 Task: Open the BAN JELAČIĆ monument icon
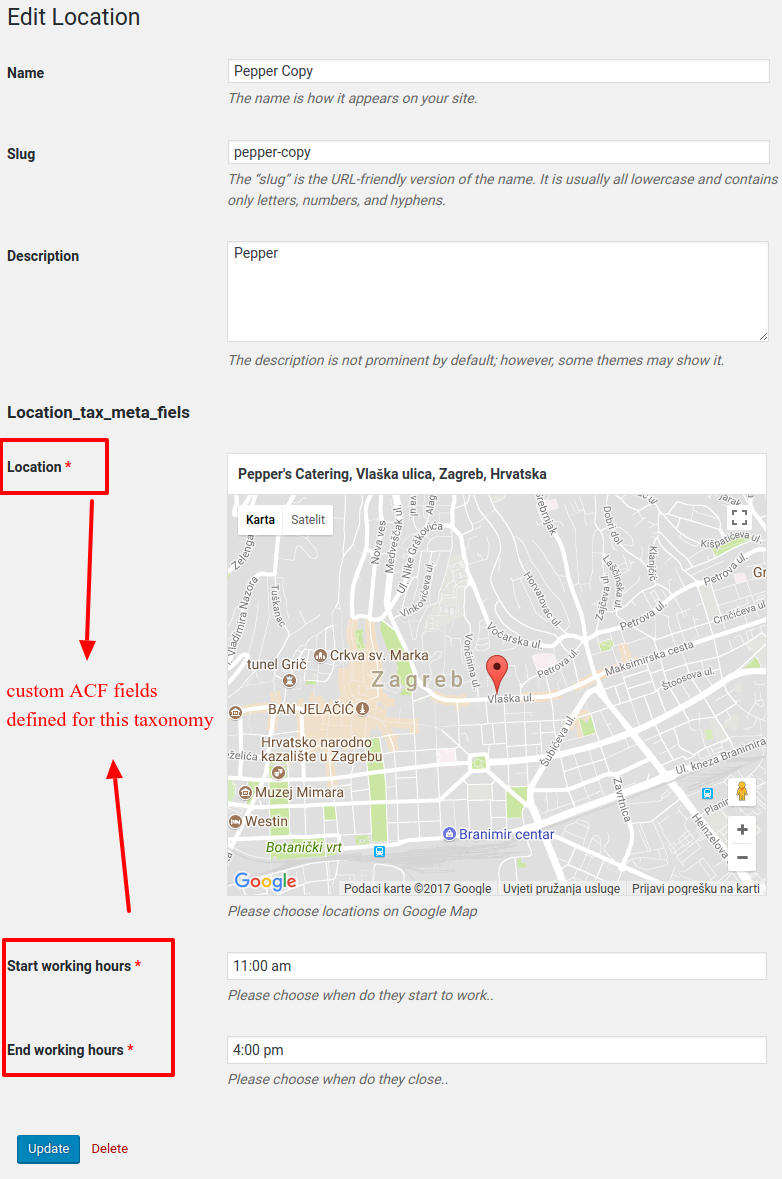(362, 708)
